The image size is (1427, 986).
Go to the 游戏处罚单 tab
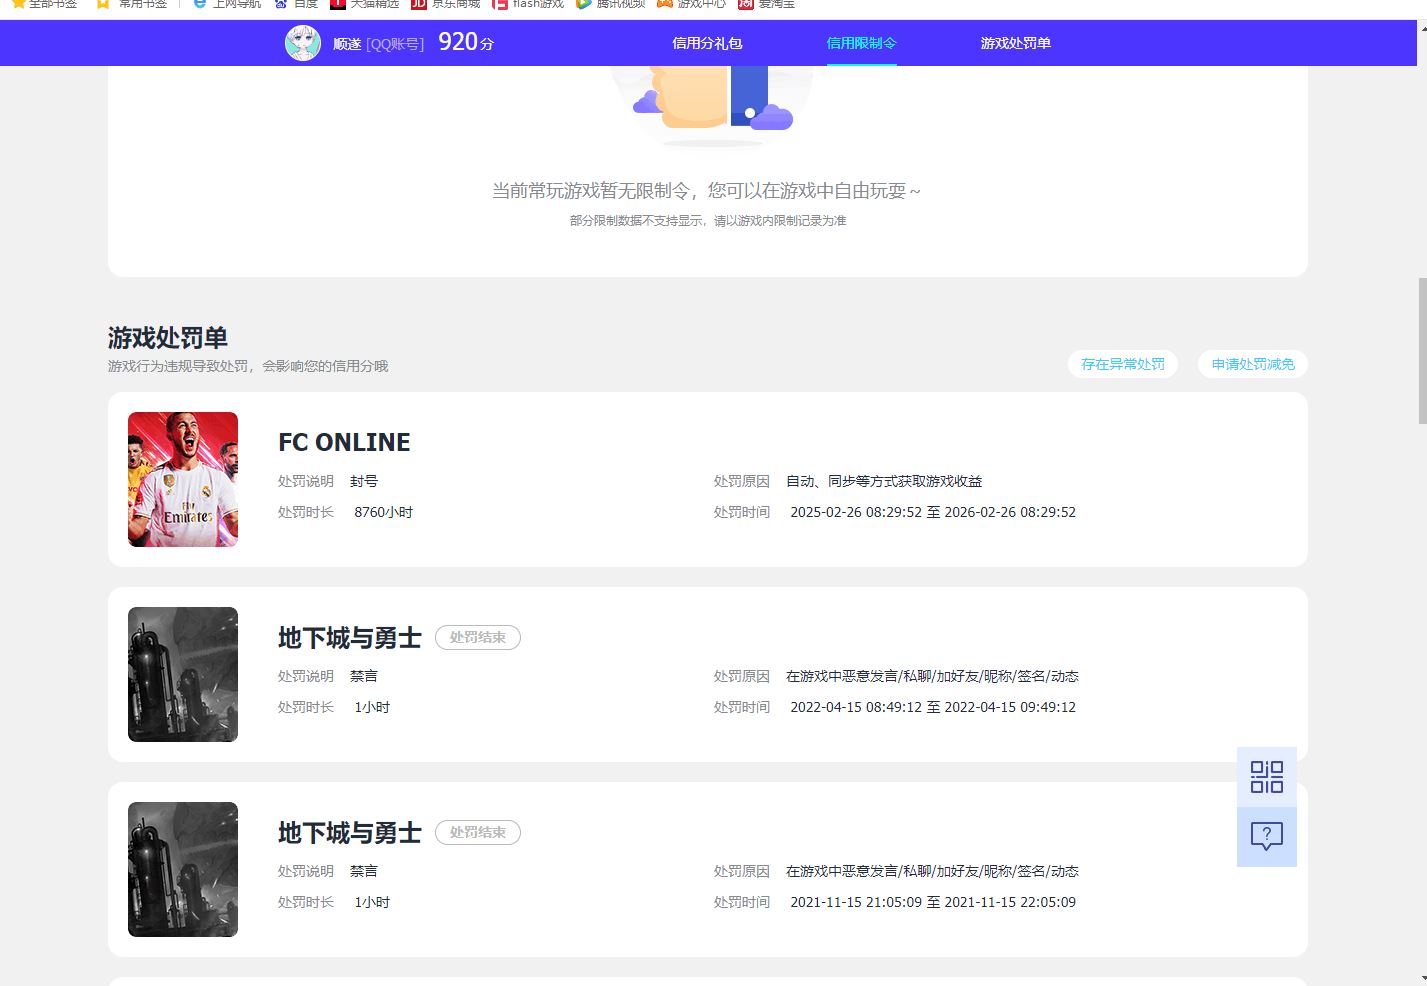(1015, 43)
